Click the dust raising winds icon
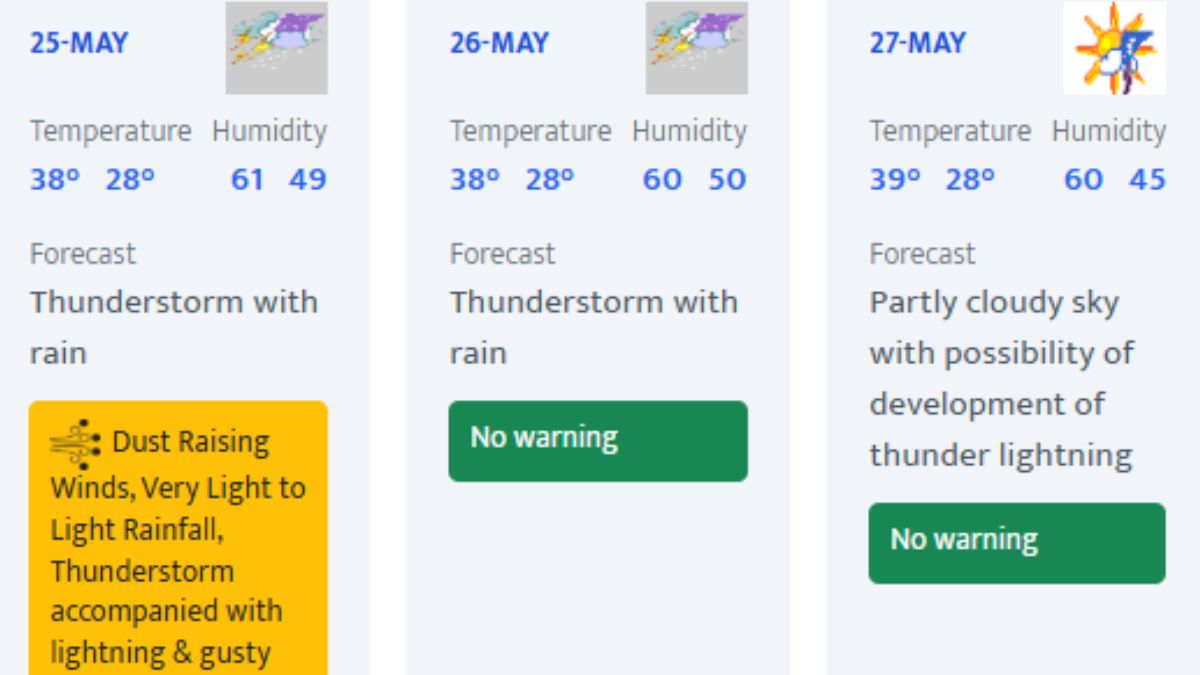 [75, 444]
